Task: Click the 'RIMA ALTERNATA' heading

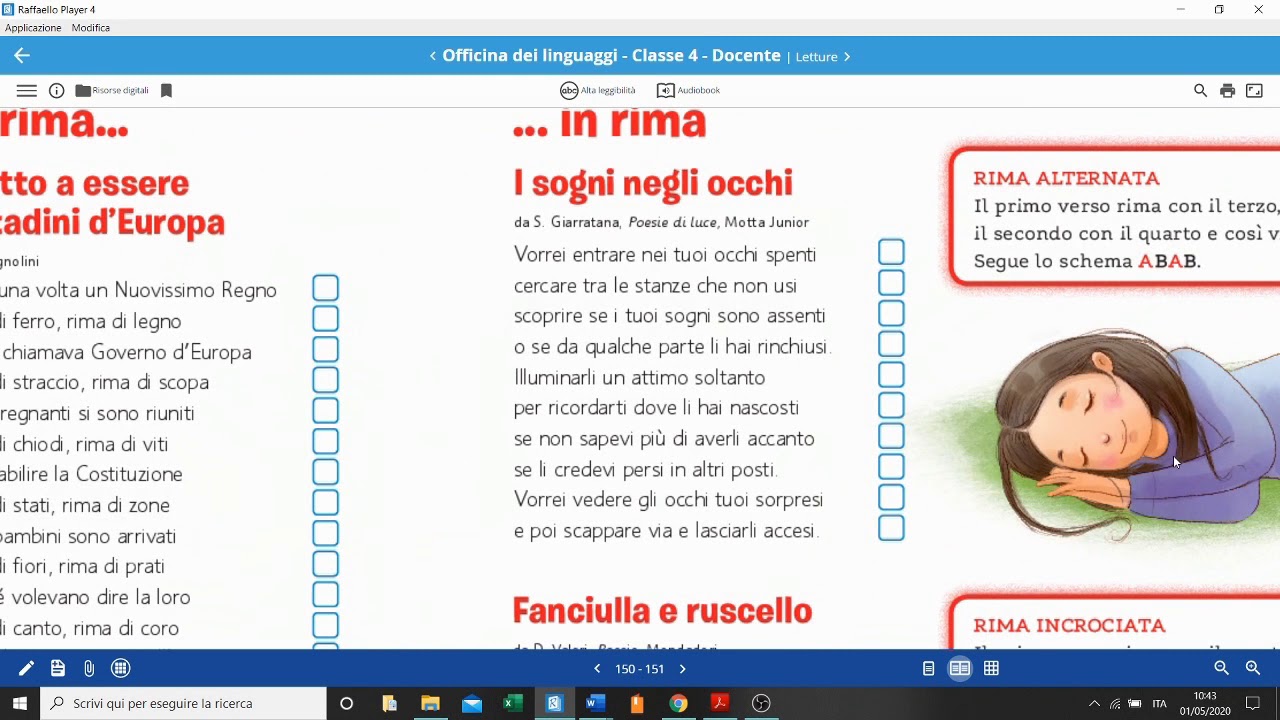Action: (x=1066, y=179)
